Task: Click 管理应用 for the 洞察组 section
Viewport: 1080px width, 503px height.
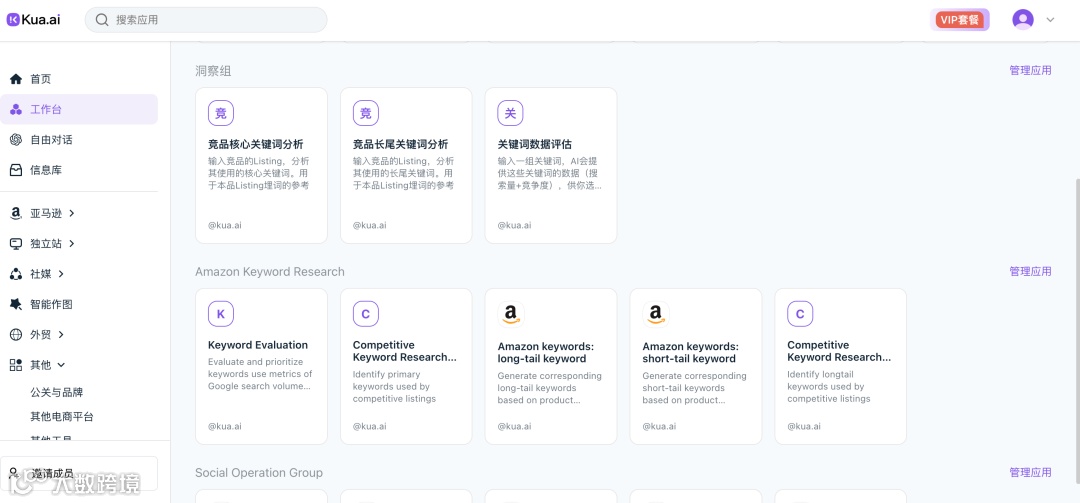Action: click(x=1030, y=70)
